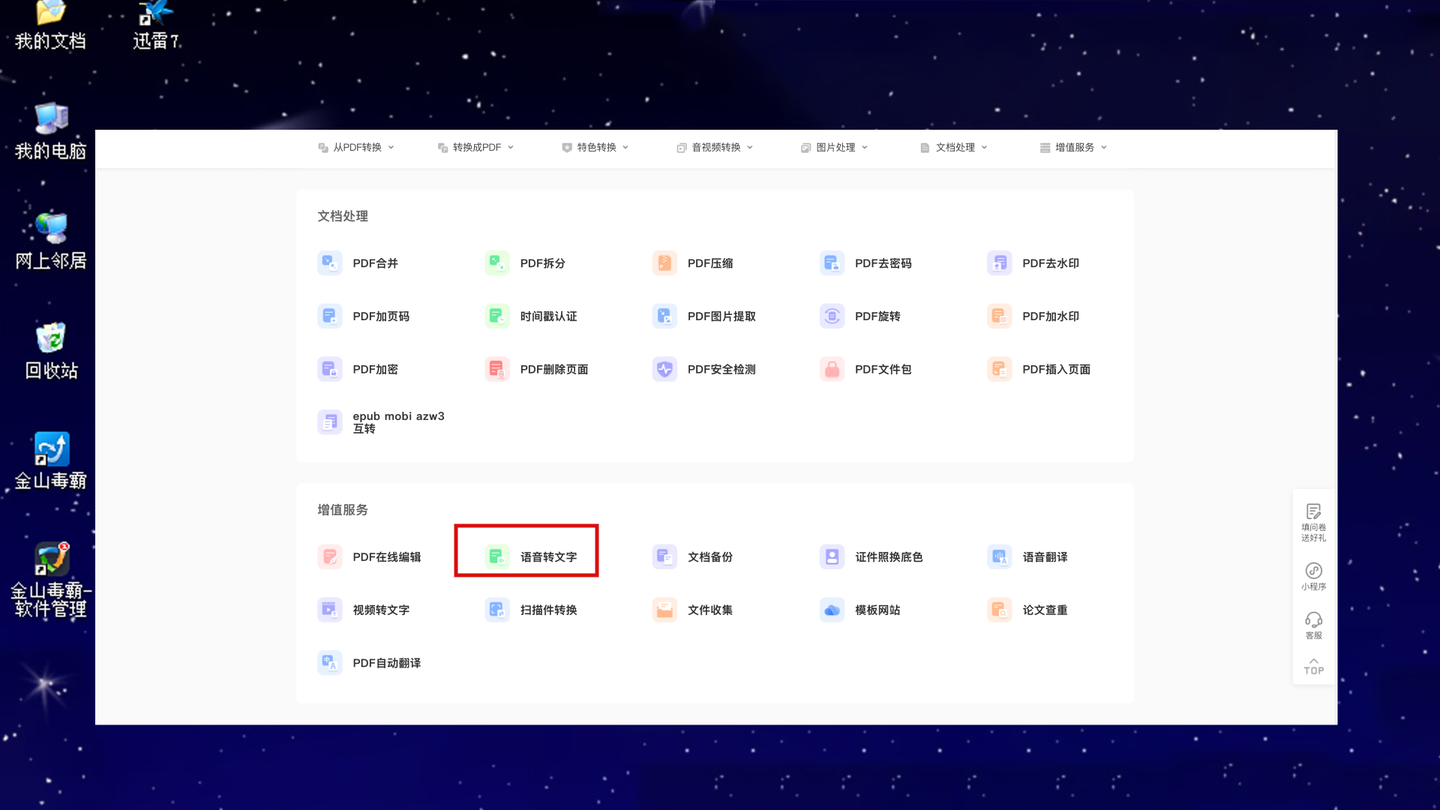This screenshot has height=810, width=1440.
Task: Select the 文件收集 icon
Action: [665, 610]
